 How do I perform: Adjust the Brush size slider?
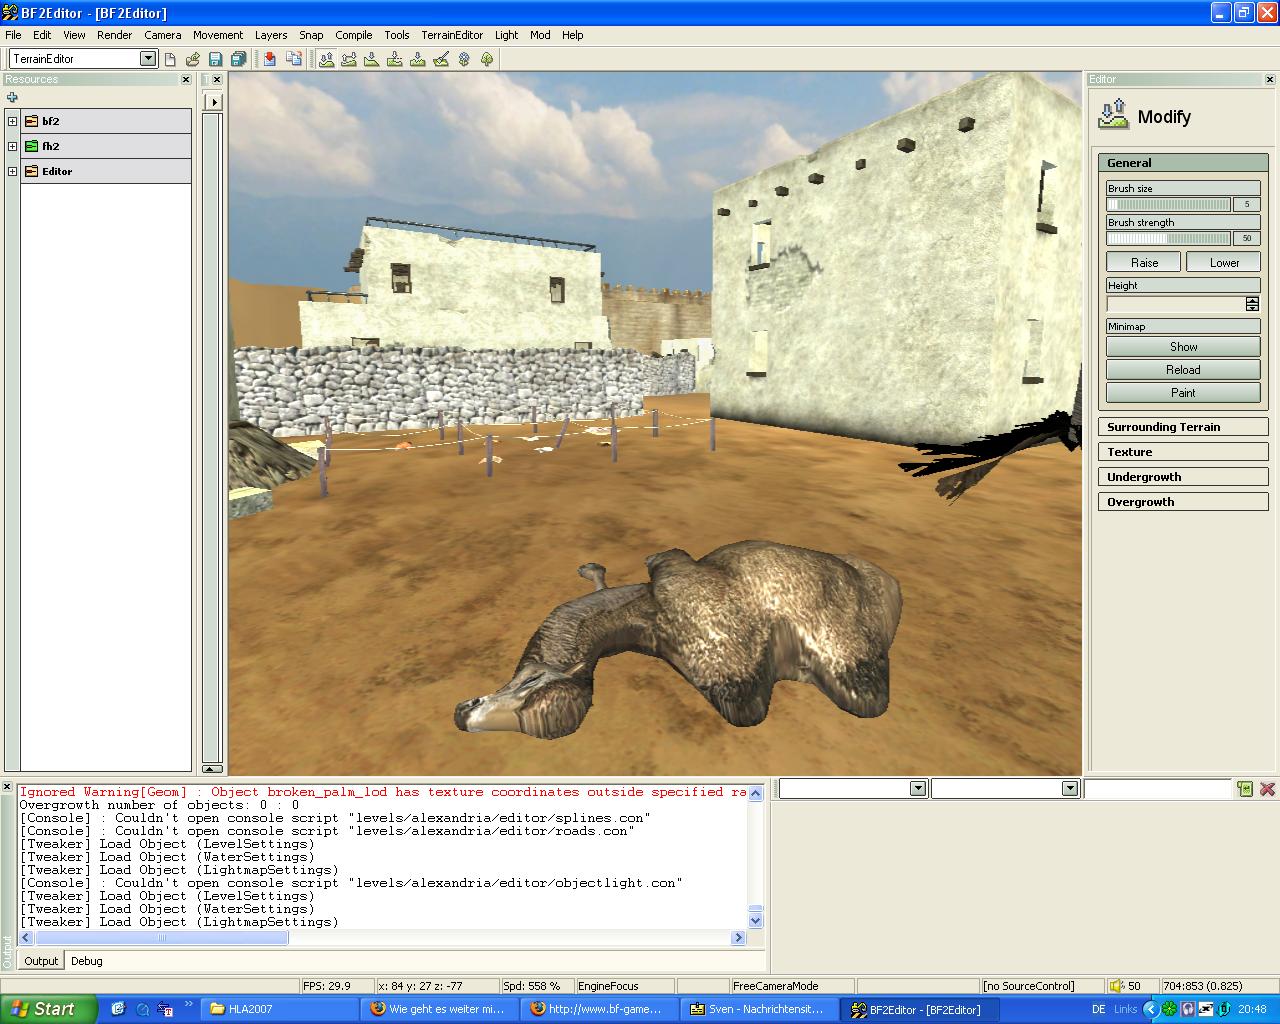point(1168,204)
